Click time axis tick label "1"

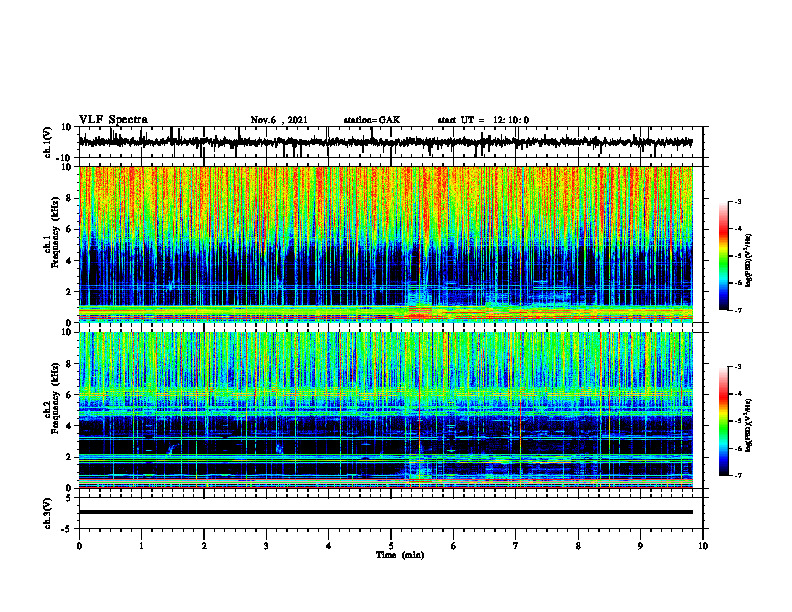(141, 546)
